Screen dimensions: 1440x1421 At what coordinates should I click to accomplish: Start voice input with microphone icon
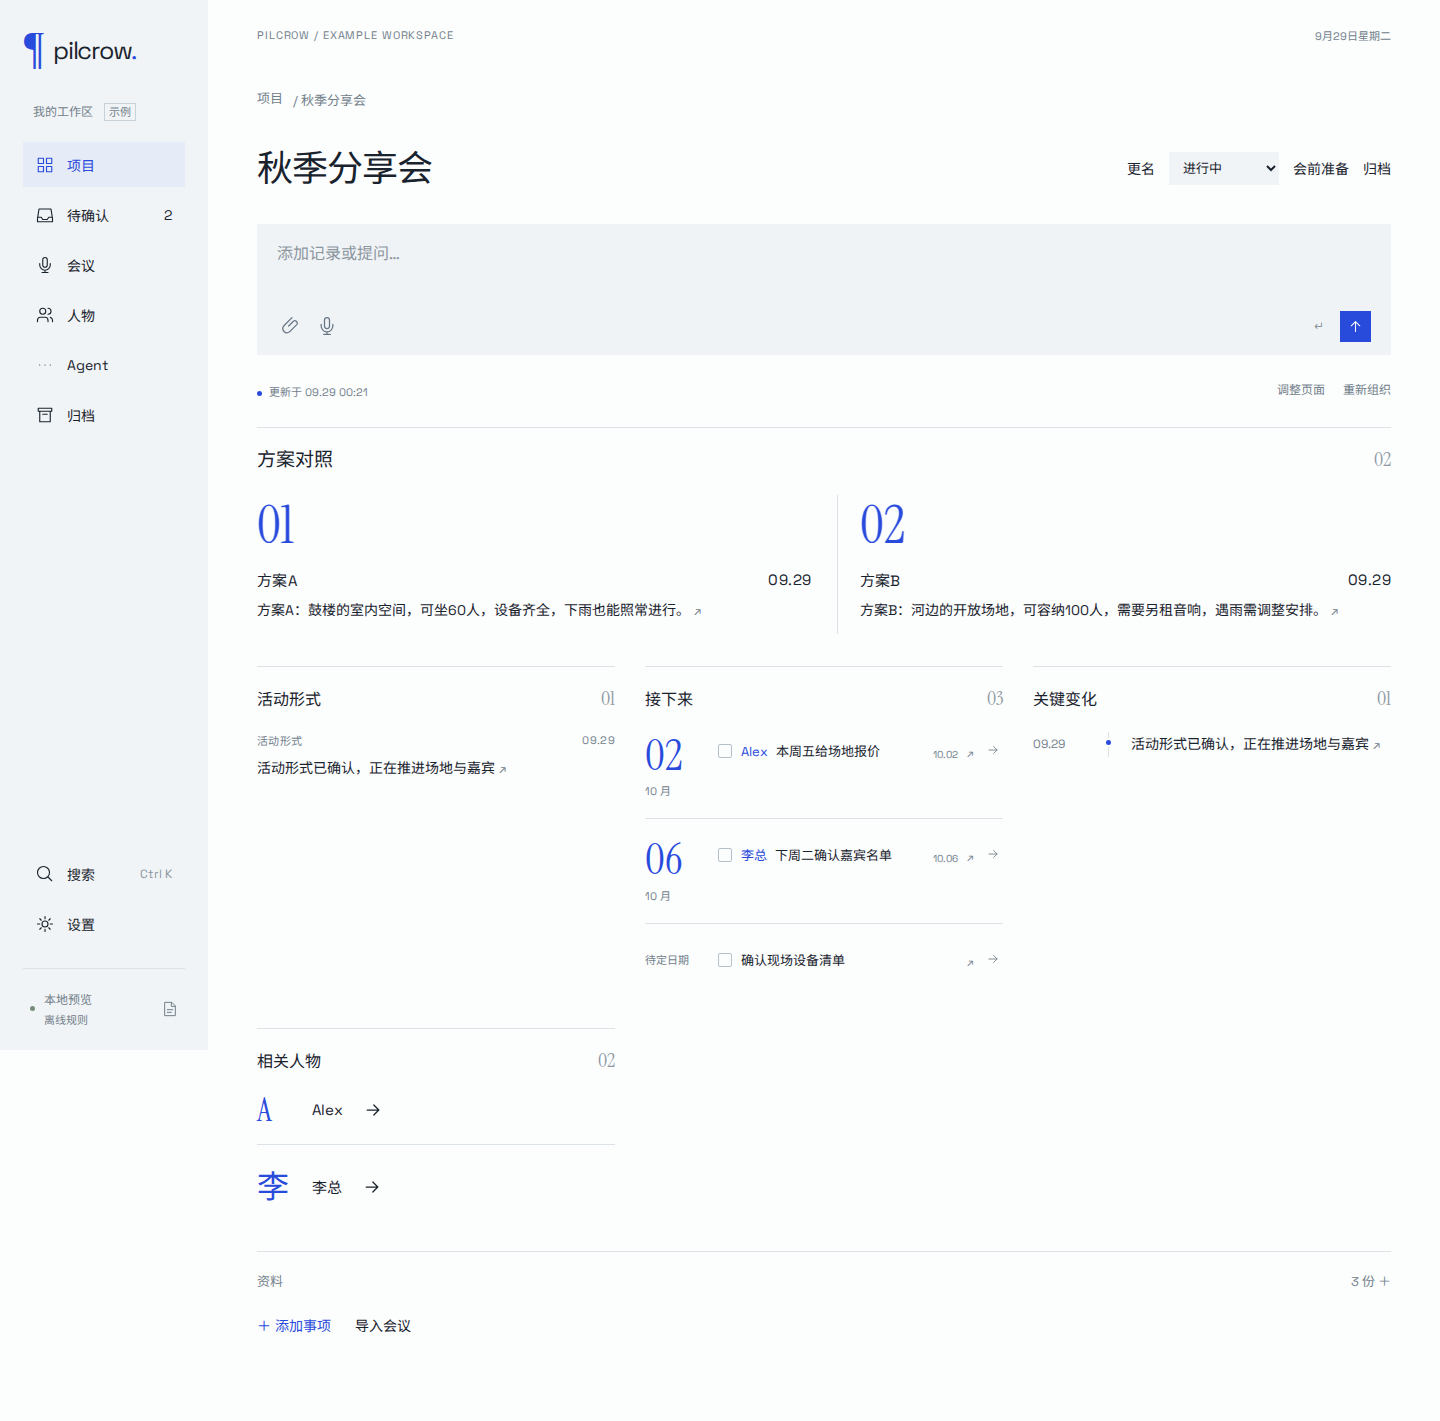[x=327, y=326]
